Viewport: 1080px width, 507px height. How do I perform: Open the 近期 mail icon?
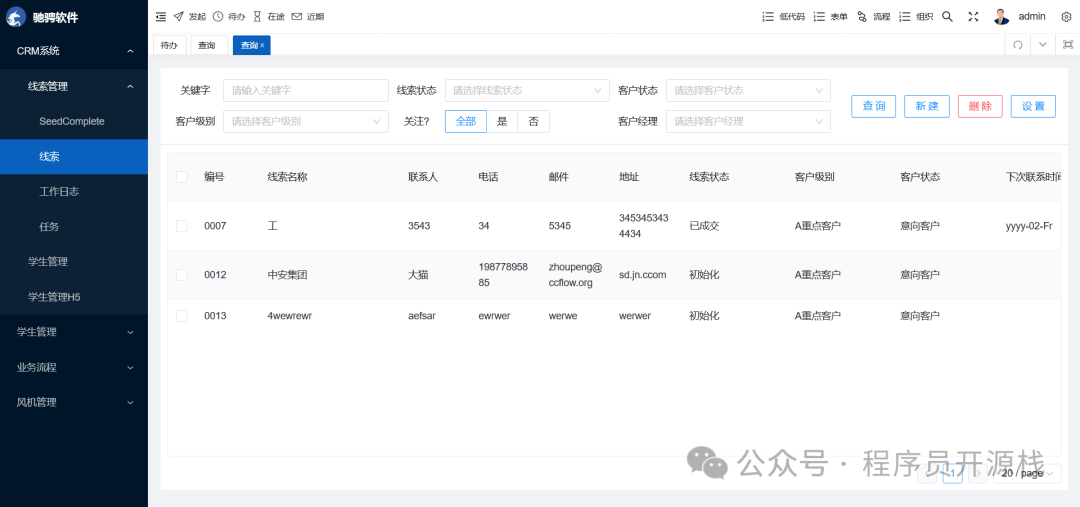(297, 17)
